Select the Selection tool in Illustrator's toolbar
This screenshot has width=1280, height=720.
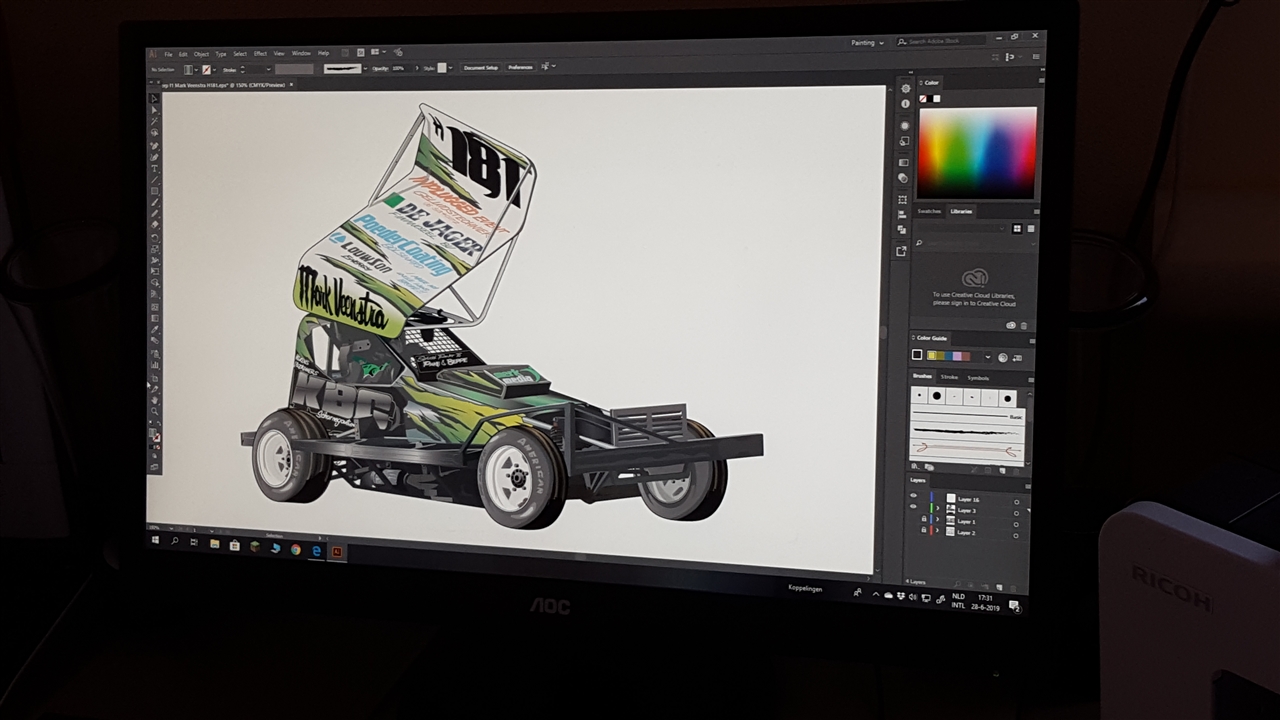[x=153, y=98]
